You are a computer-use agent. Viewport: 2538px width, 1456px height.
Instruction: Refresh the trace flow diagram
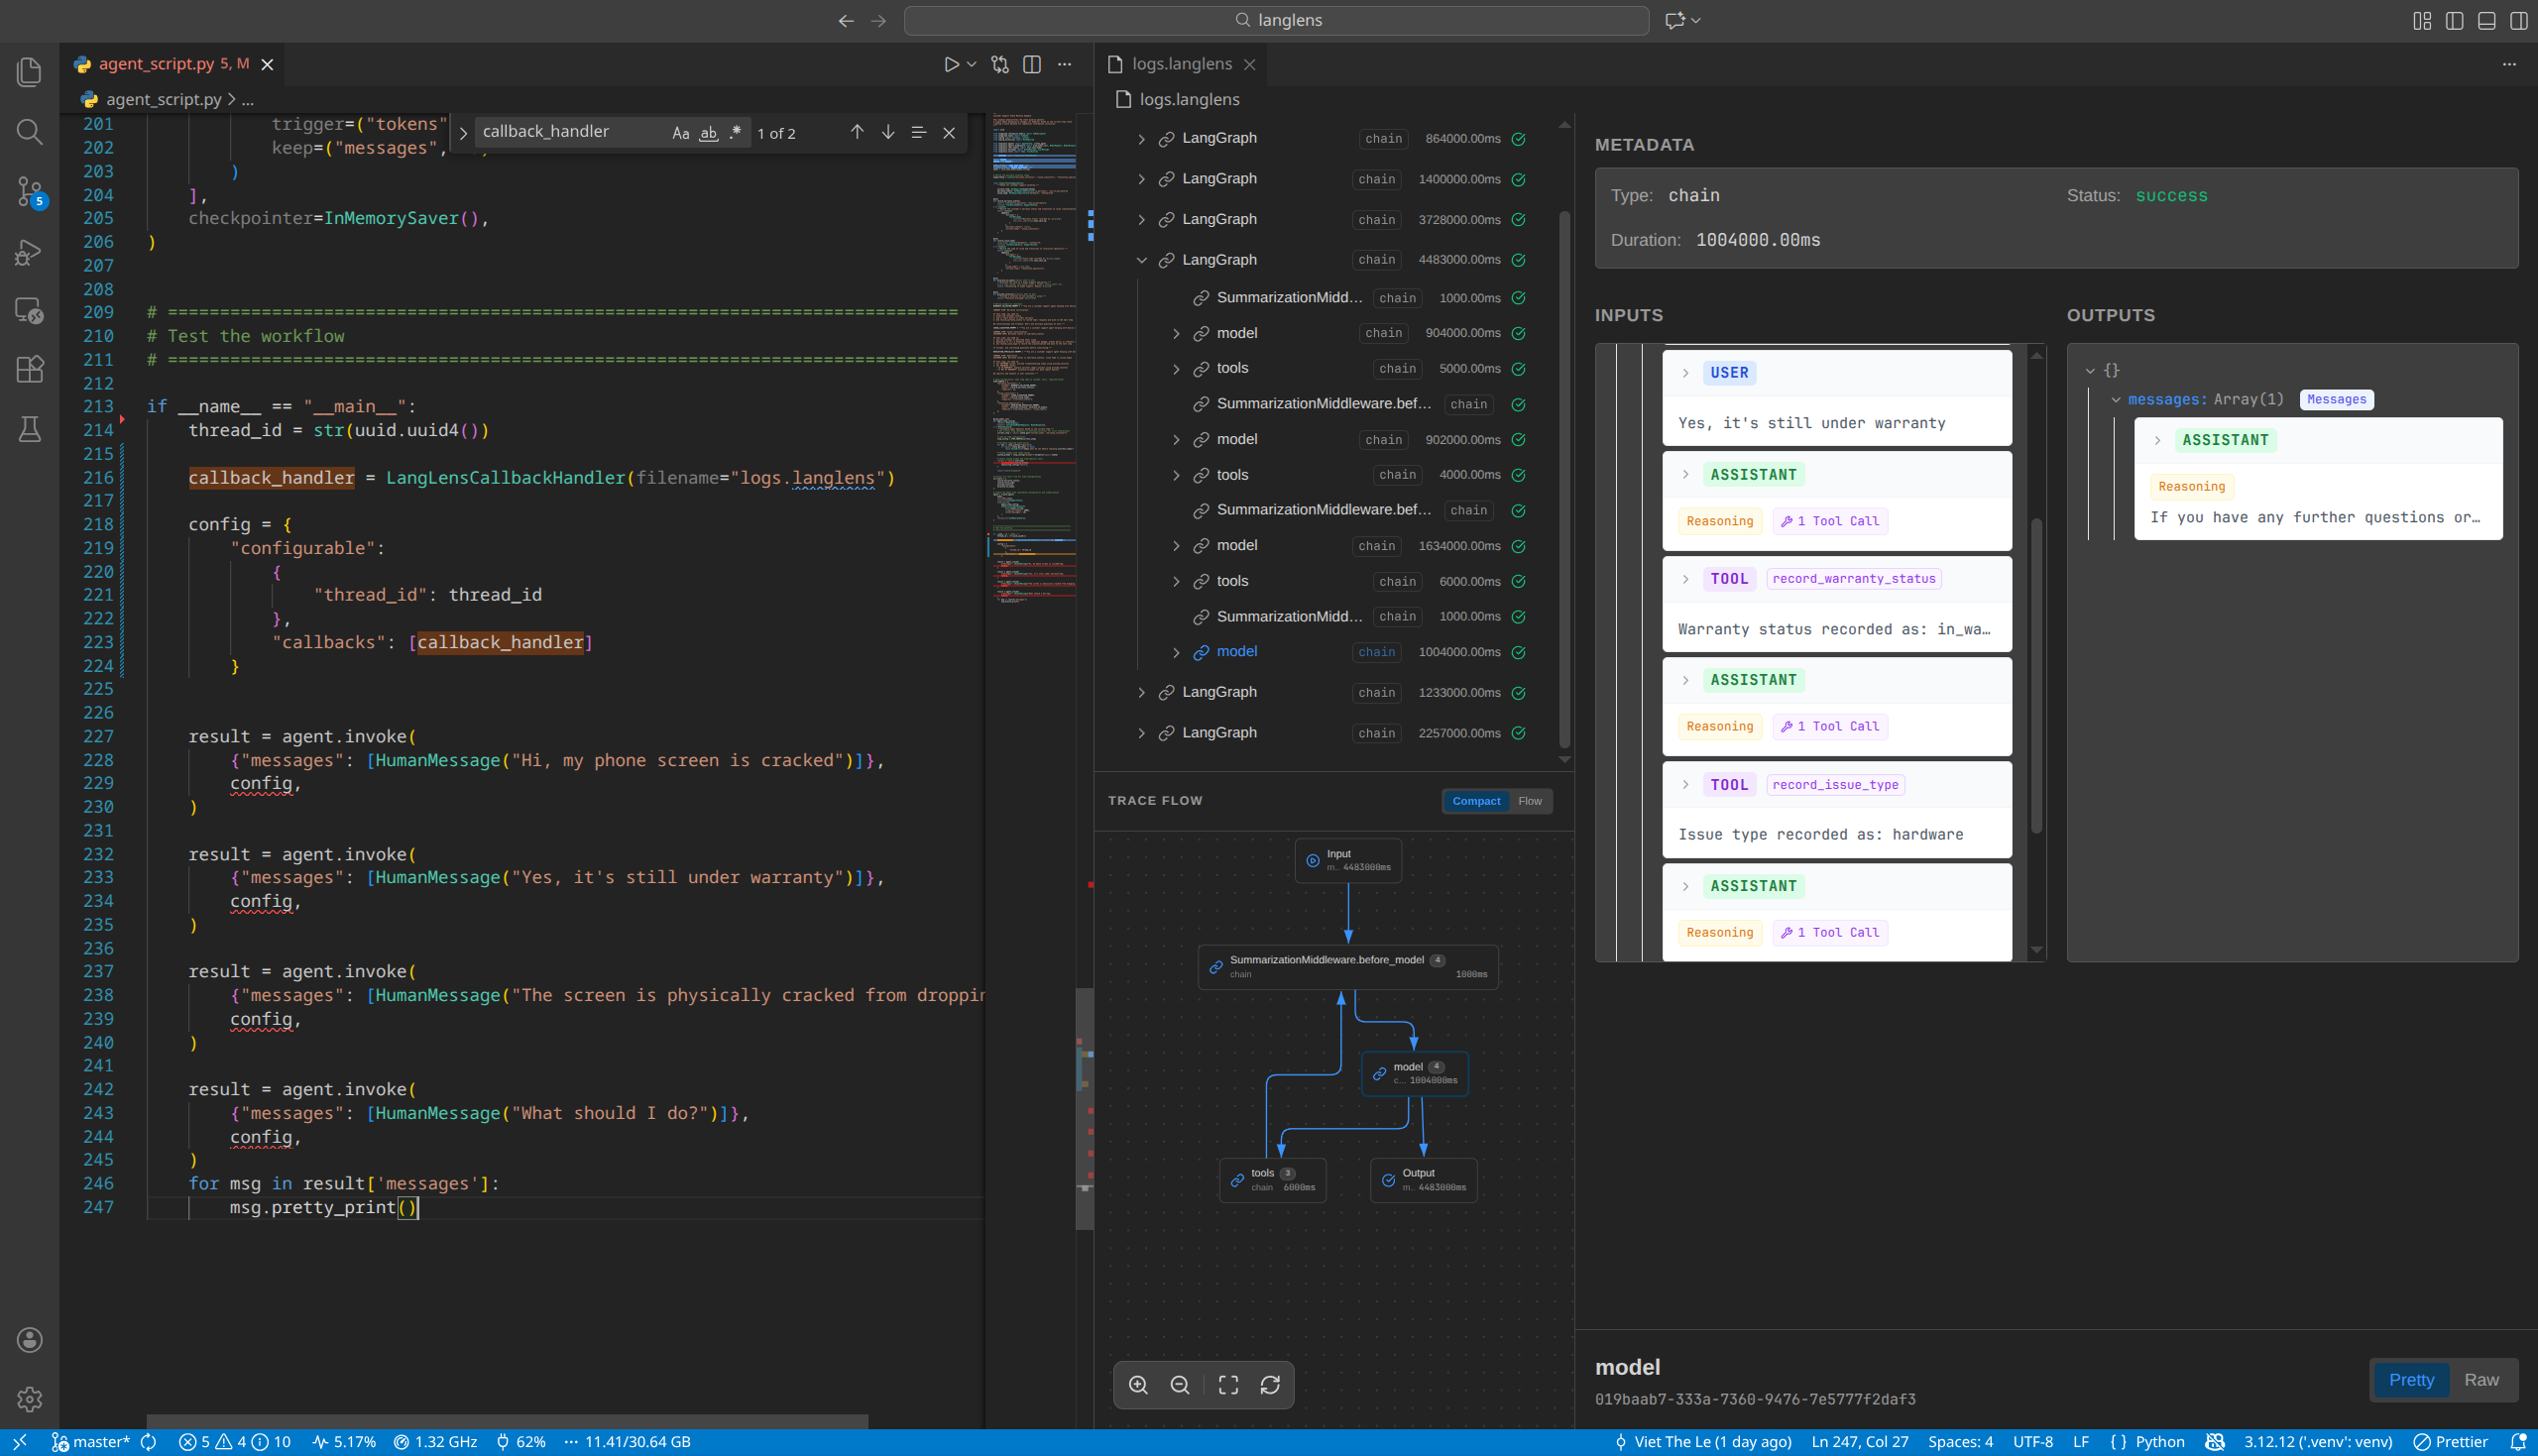tap(1271, 1385)
